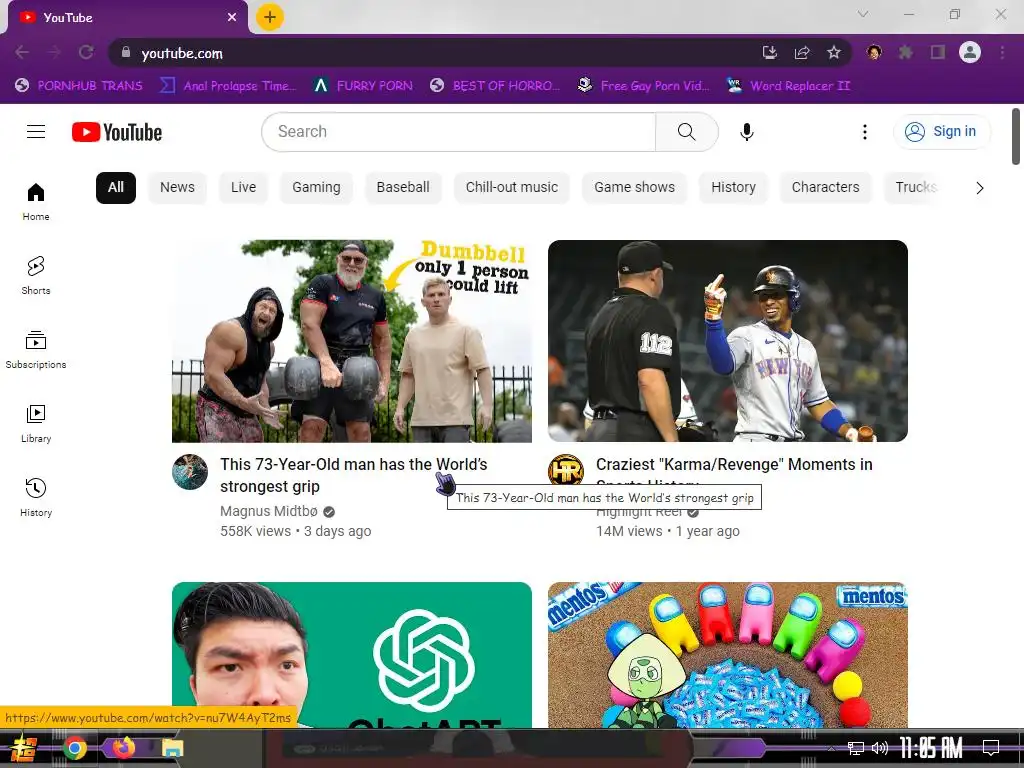Close the YouTube browser tab

coord(232,17)
